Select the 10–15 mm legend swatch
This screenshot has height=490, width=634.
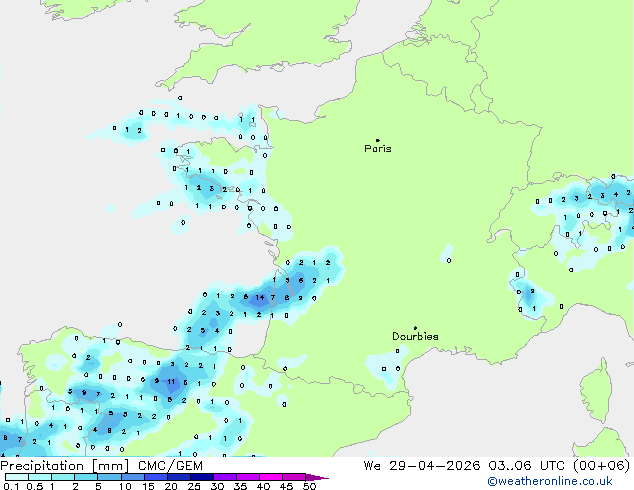(133, 477)
